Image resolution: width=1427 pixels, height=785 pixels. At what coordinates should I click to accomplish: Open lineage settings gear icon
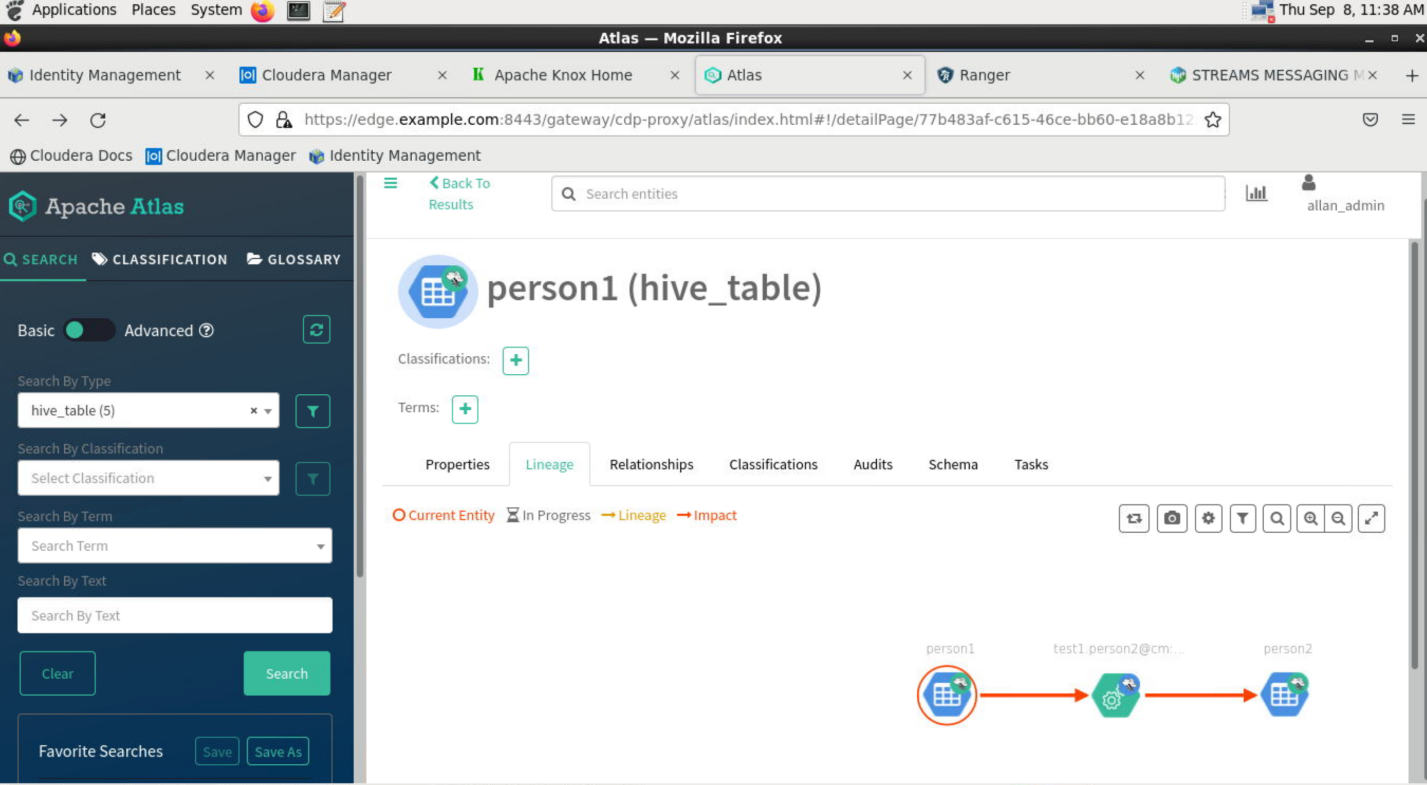point(1209,518)
